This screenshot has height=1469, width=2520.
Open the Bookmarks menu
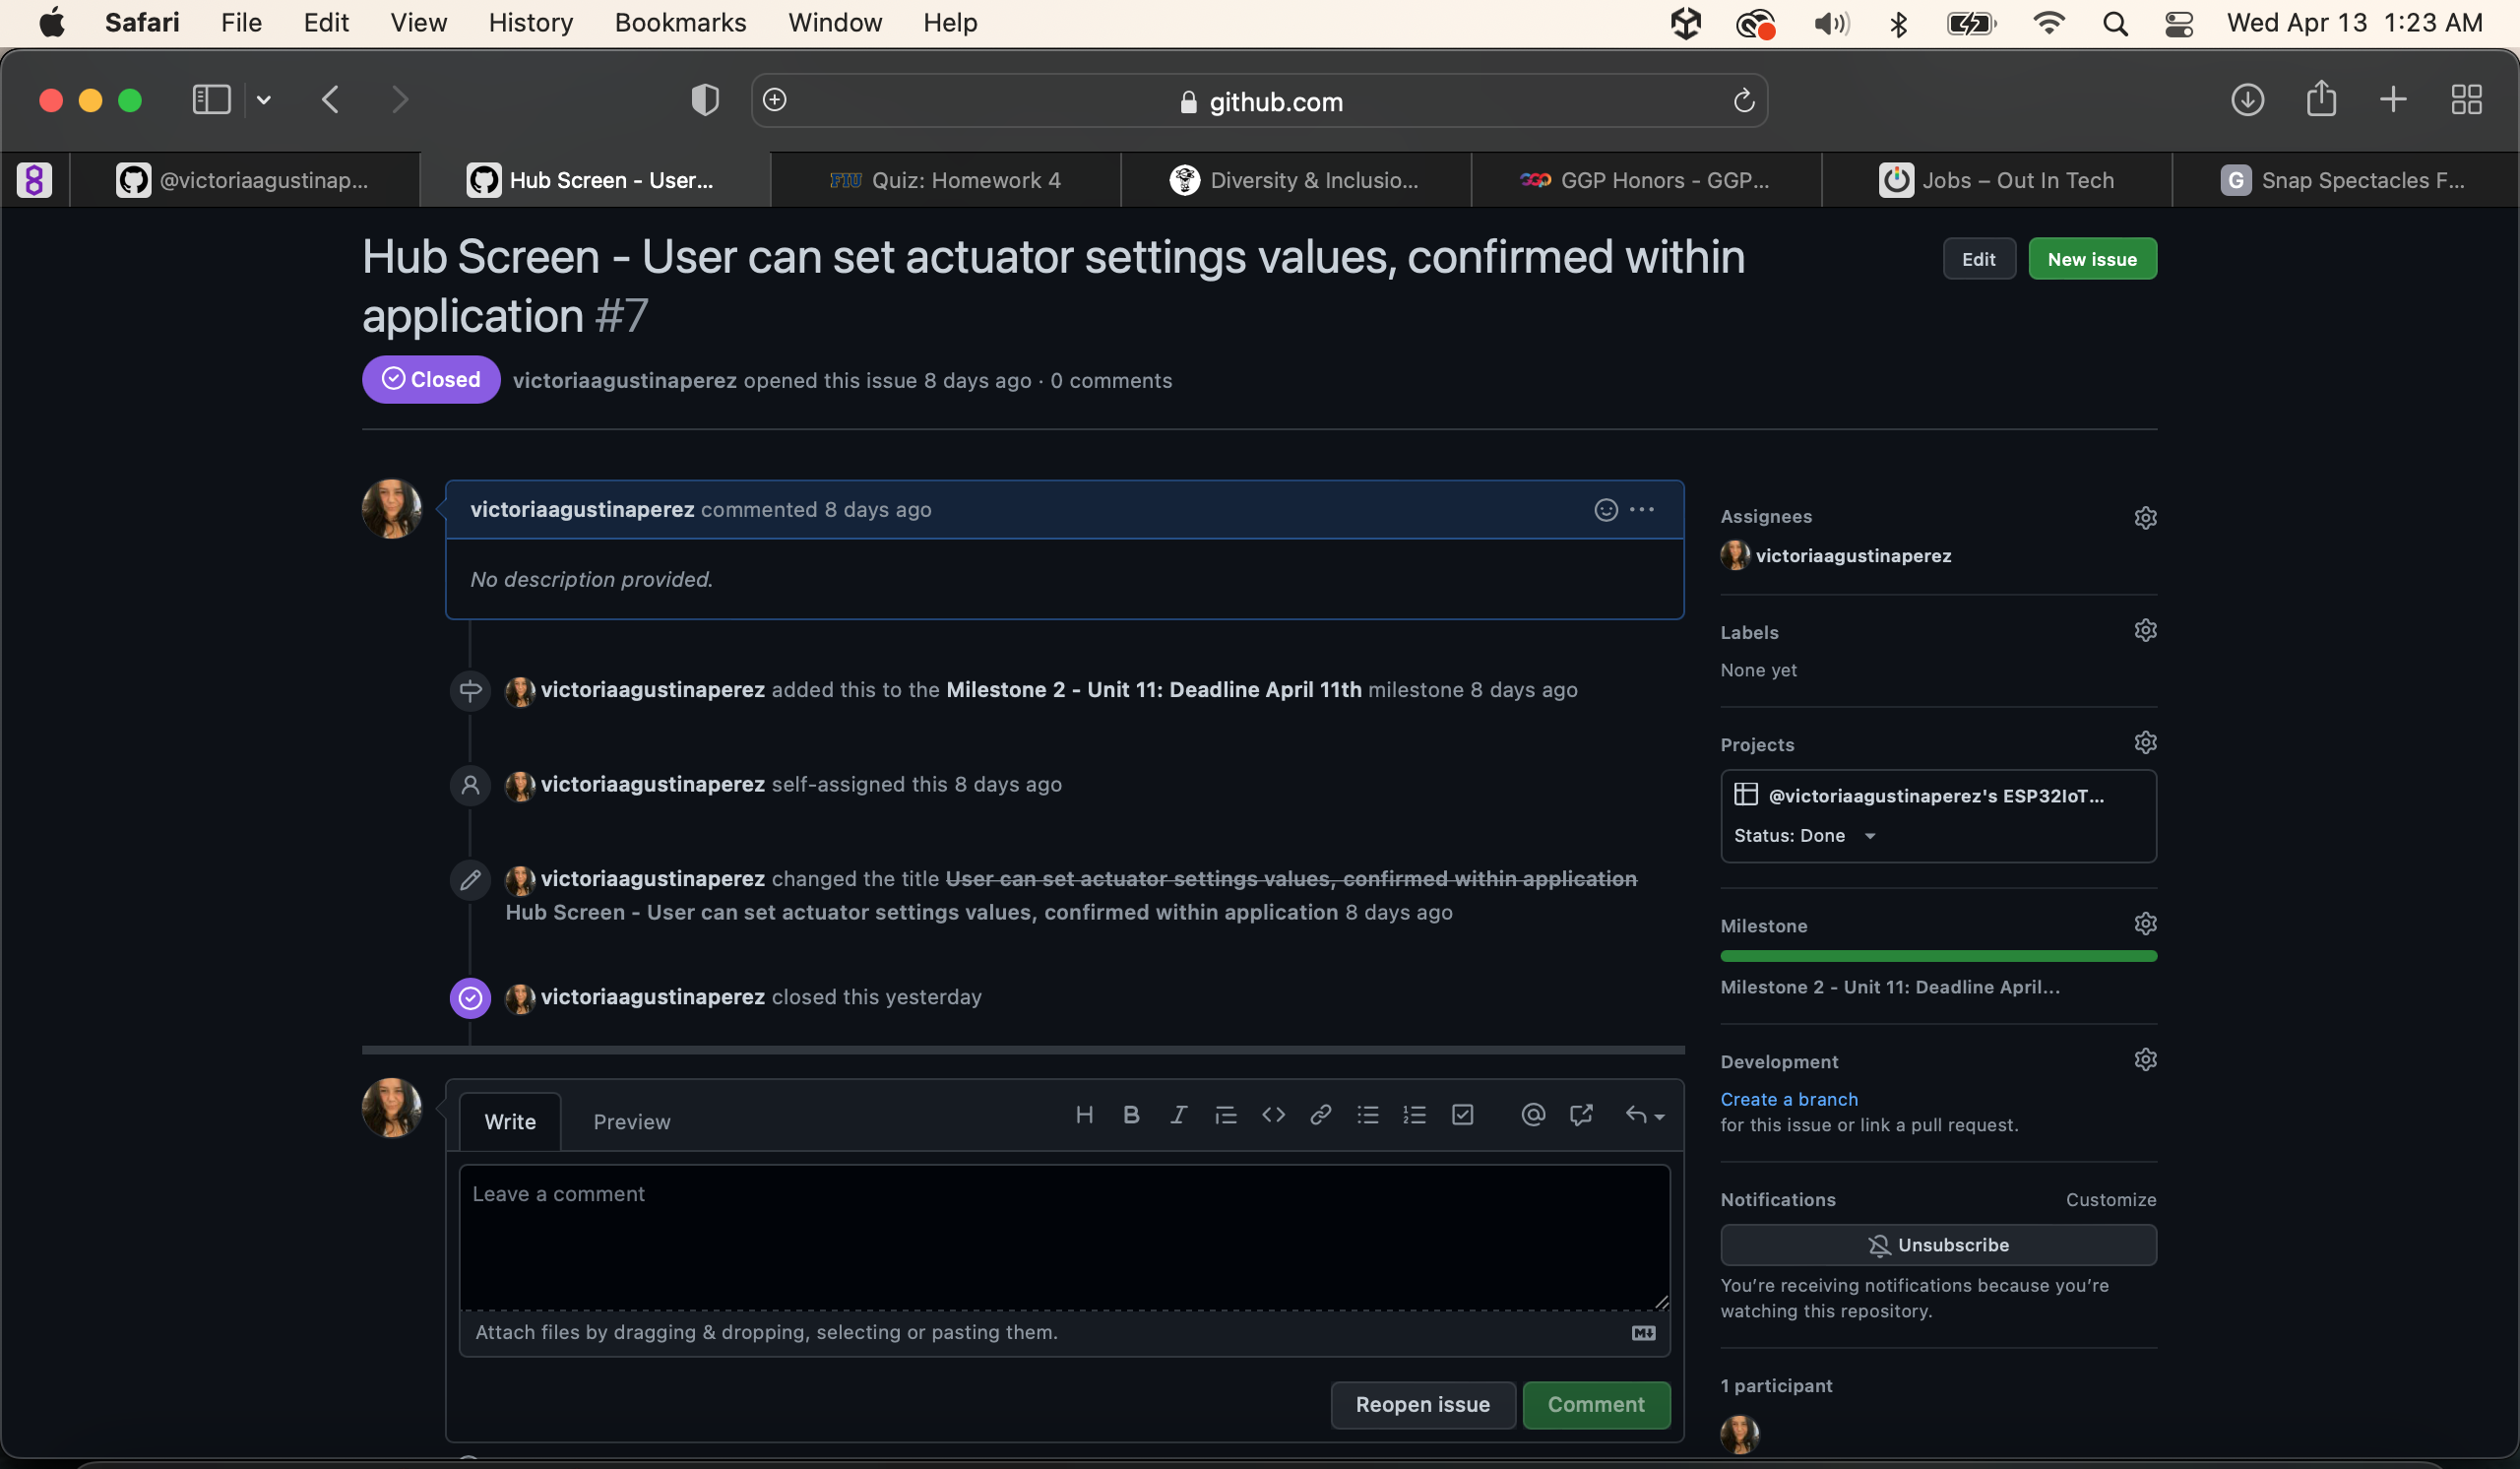tap(680, 22)
